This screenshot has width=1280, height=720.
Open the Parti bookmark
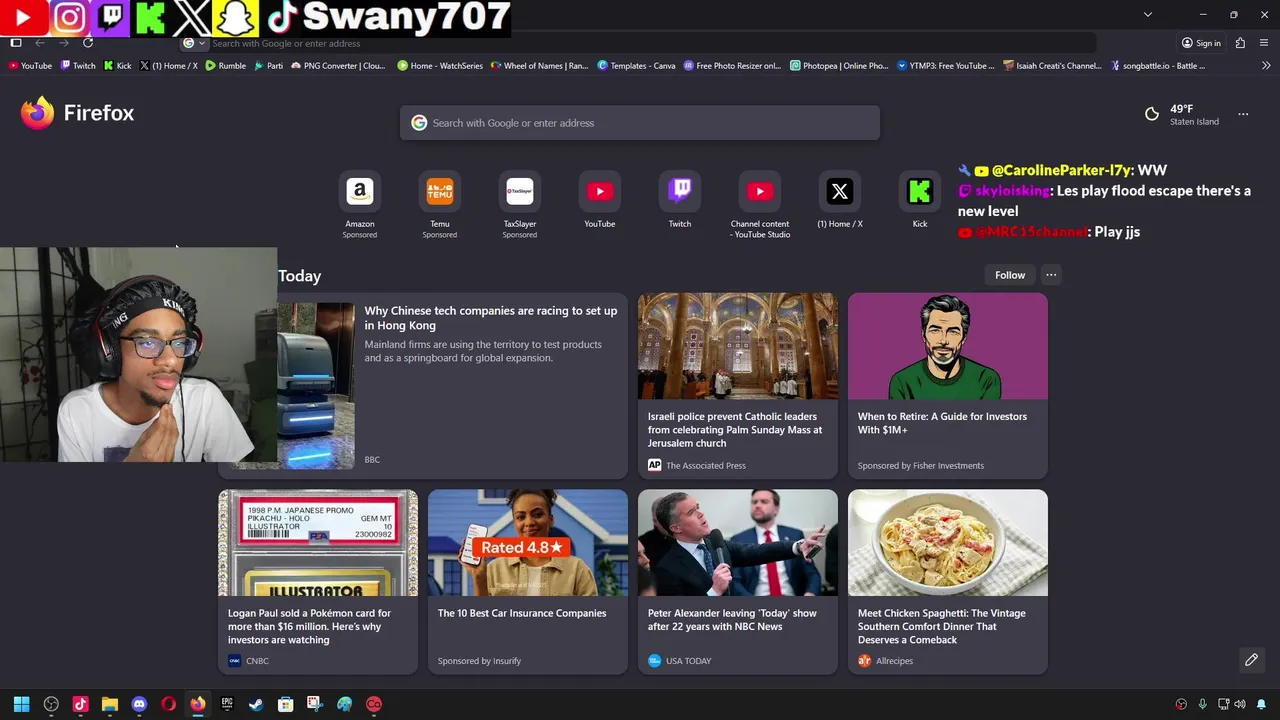click(268, 66)
